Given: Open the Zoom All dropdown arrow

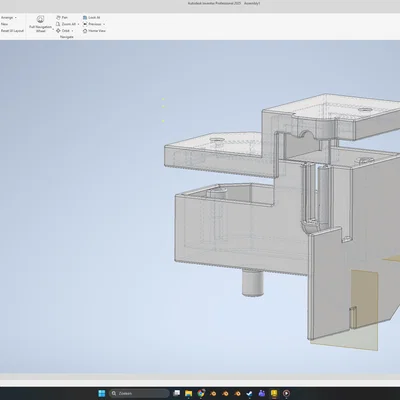Looking at the screenshot, I should (78, 24).
